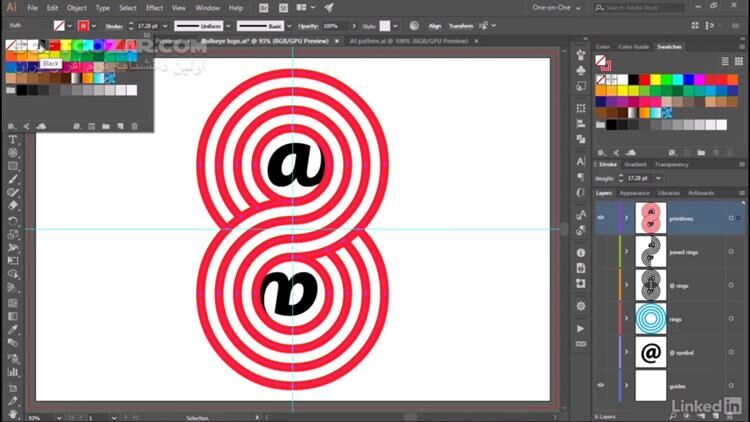Image resolution: width=750 pixels, height=422 pixels.
Task: Expand the primitives layer contents
Action: (x=627, y=217)
